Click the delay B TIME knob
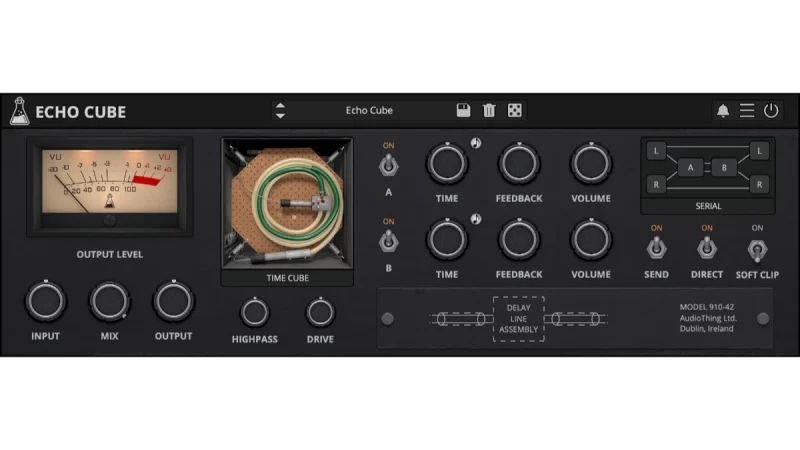800x450 pixels. click(x=447, y=240)
